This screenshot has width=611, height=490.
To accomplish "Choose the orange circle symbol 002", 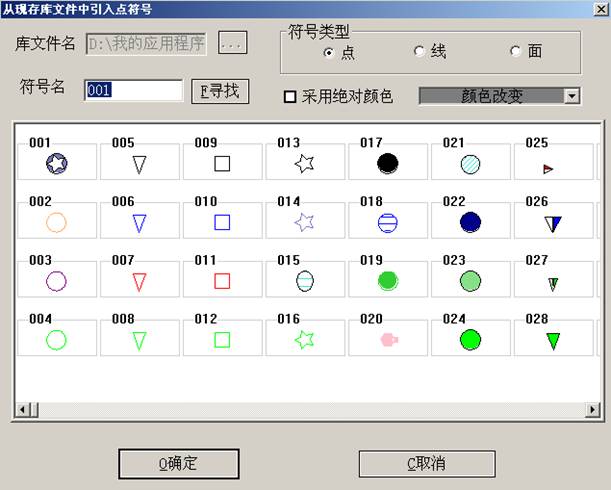I will point(57,222).
